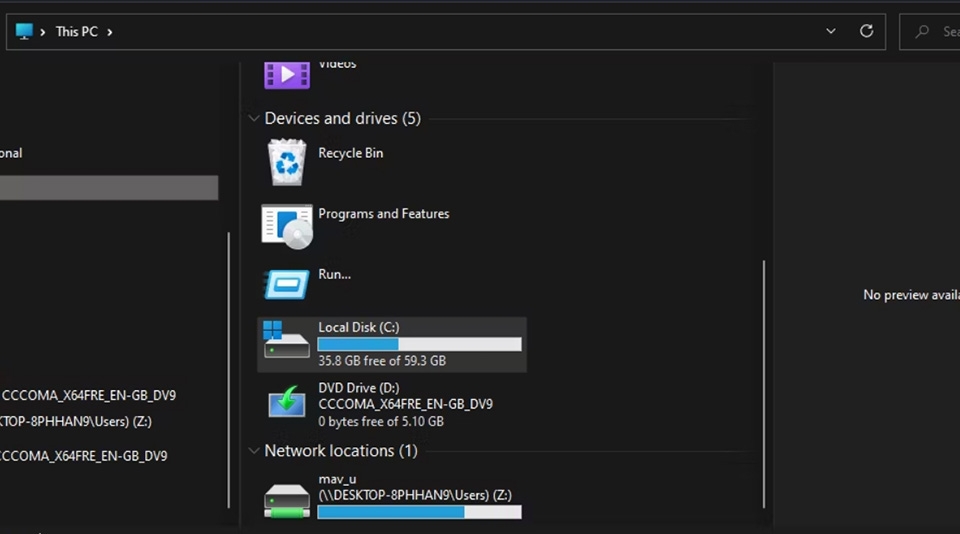Click the Run... label
The width and height of the screenshot is (960, 534).
334,274
